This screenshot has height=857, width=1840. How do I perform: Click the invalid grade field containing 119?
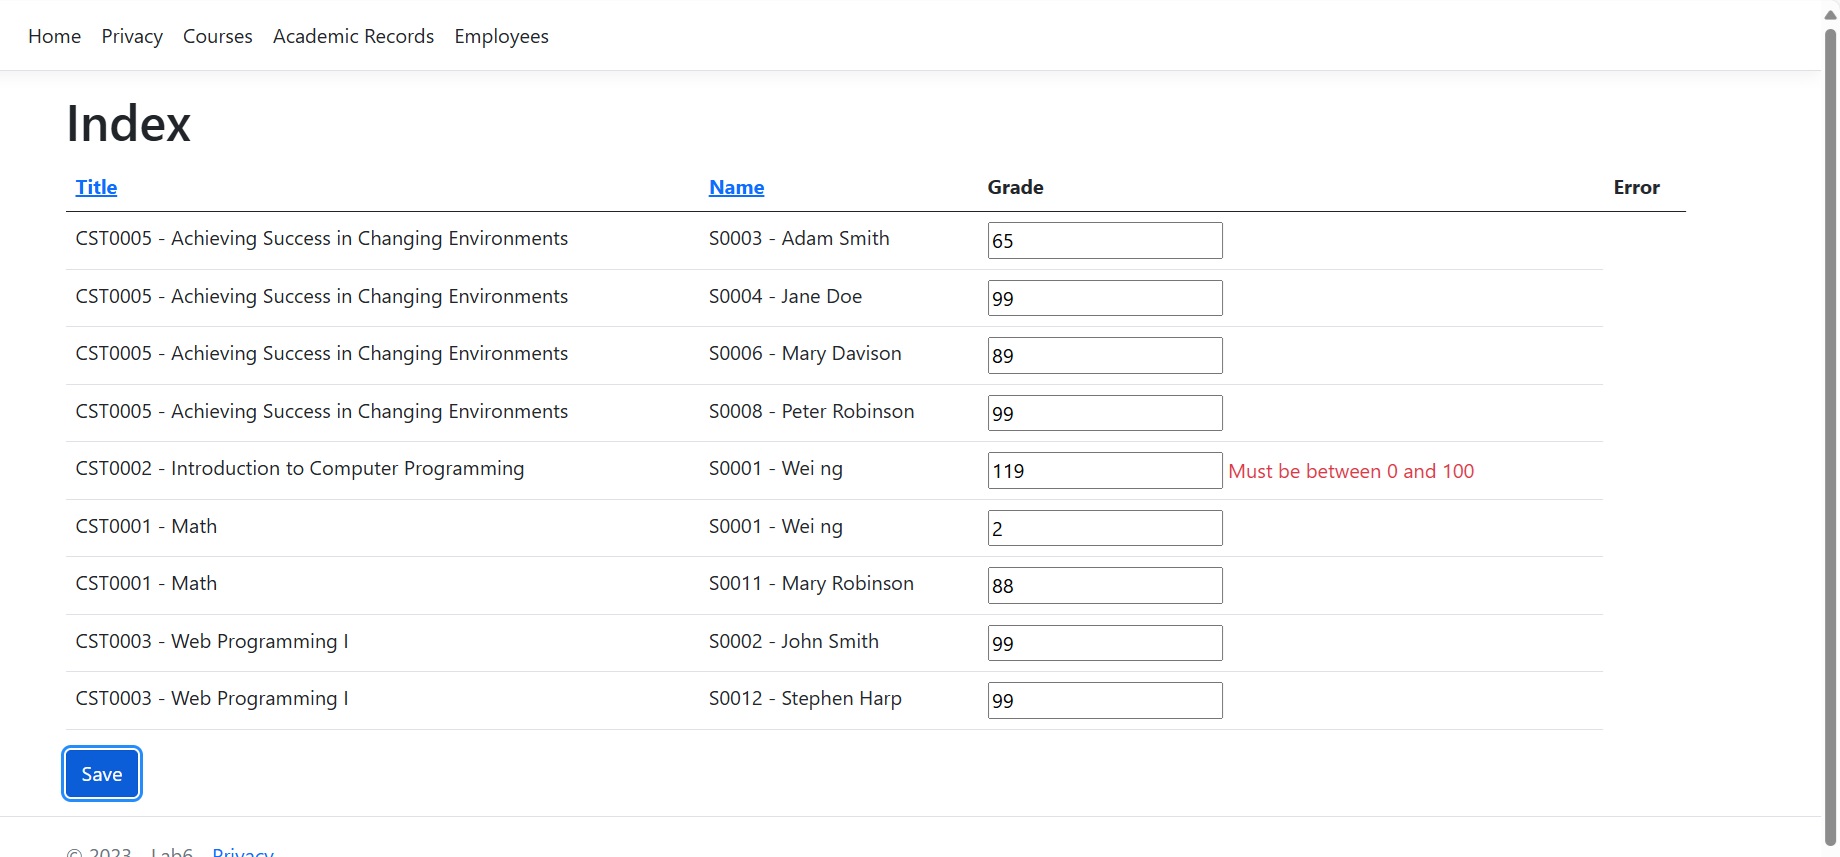(x=1104, y=471)
